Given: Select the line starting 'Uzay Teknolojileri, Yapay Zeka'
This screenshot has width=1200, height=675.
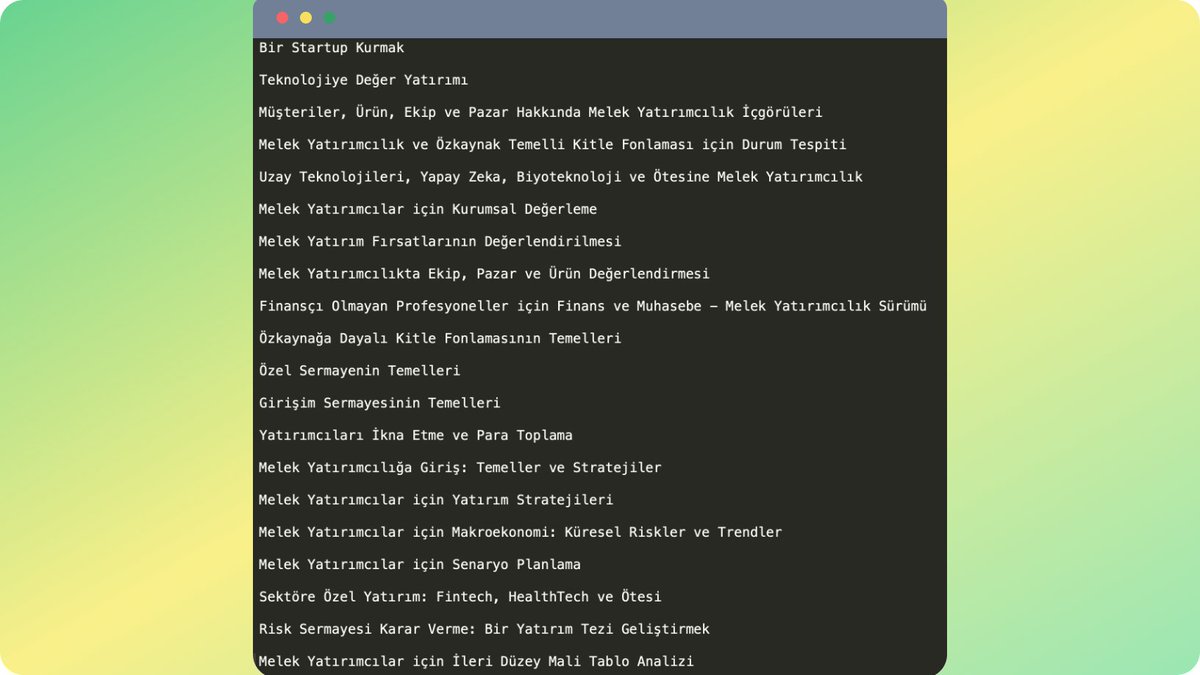Looking at the screenshot, I should (x=560, y=177).
